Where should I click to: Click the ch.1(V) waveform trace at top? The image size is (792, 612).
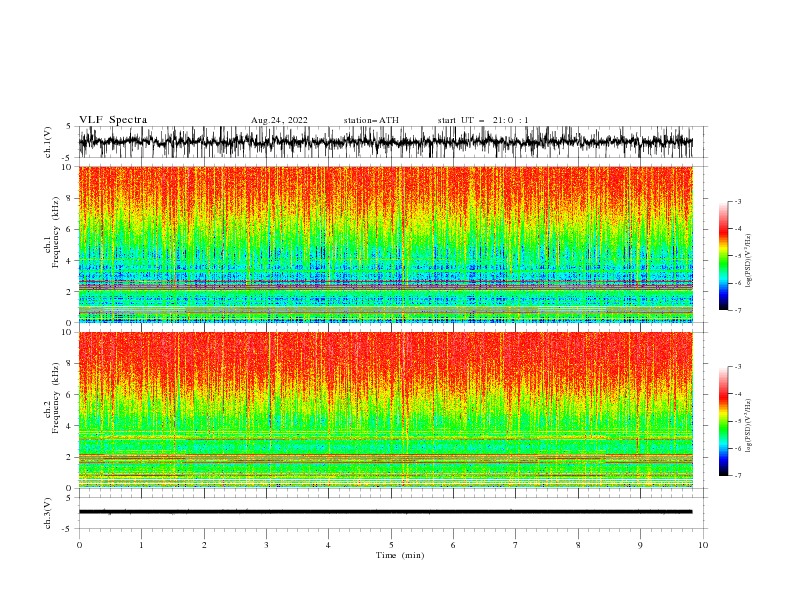click(386, 142)
